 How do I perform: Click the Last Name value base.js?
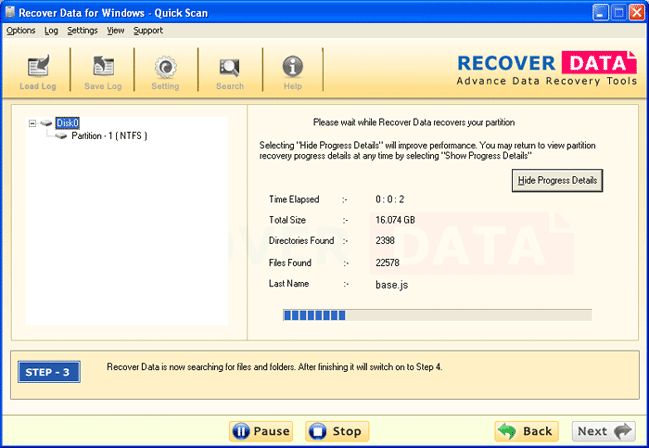point(392,285)
